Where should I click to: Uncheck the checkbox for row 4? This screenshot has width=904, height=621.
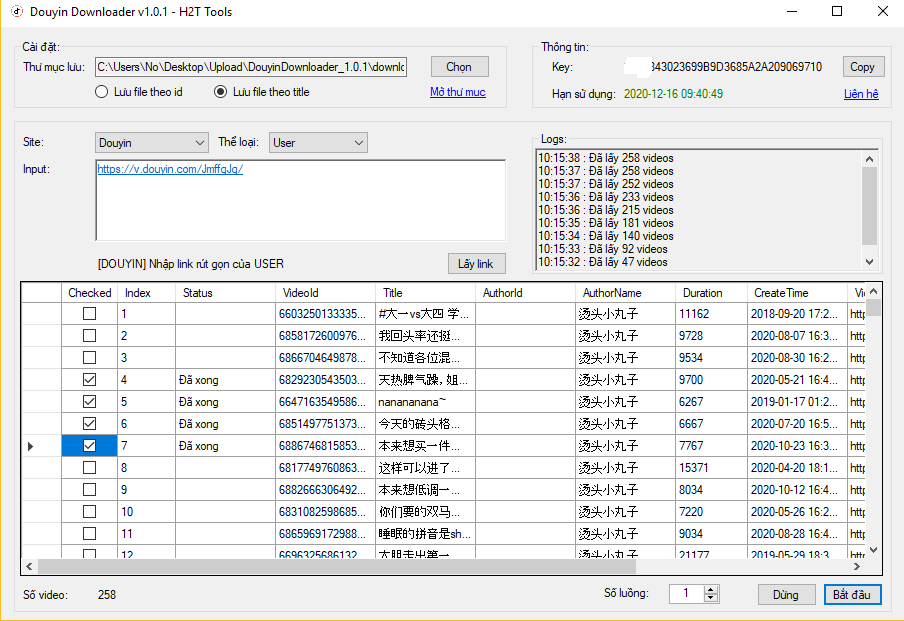click(x=89, y=379)
